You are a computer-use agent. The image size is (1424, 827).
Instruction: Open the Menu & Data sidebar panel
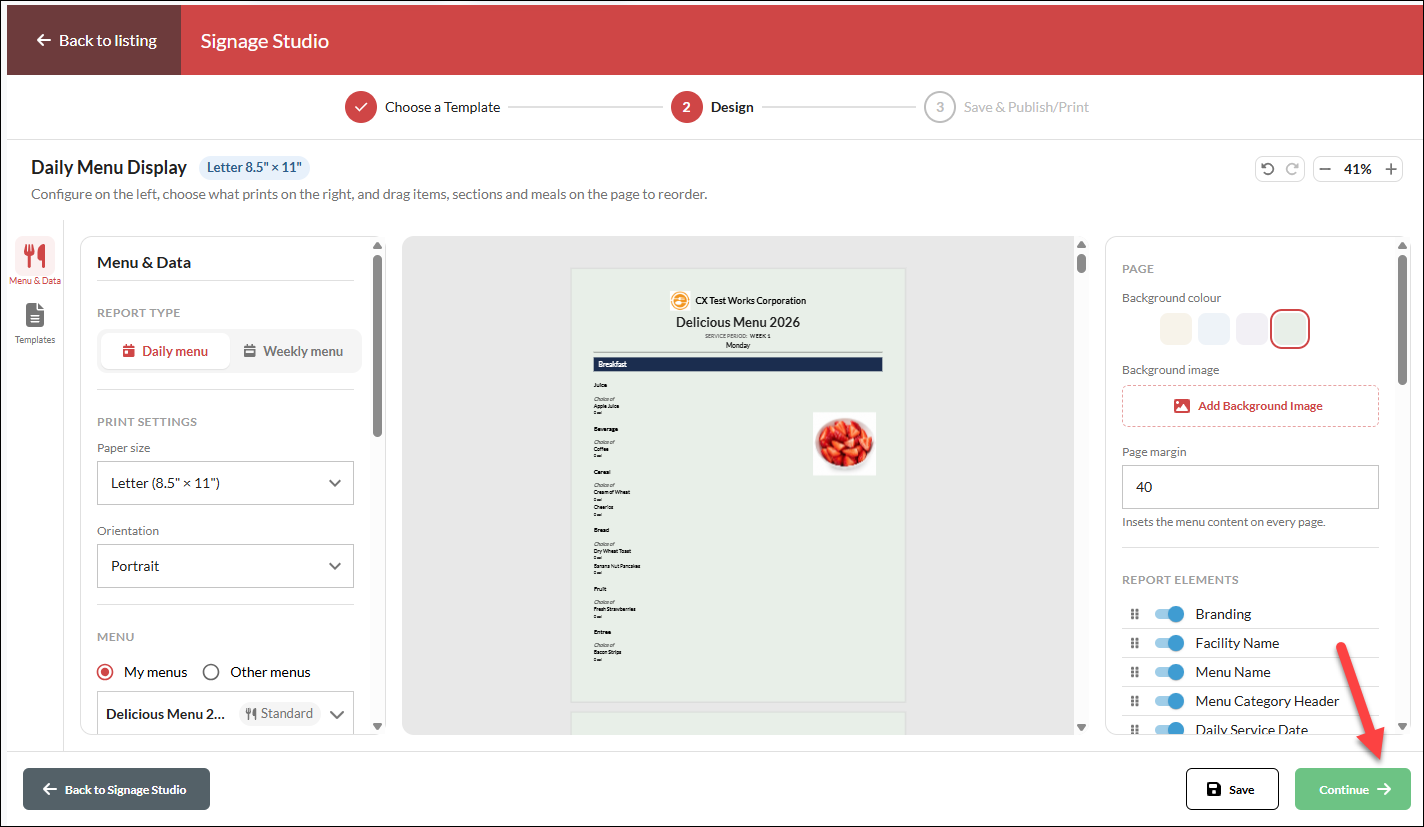pos(35,263)
